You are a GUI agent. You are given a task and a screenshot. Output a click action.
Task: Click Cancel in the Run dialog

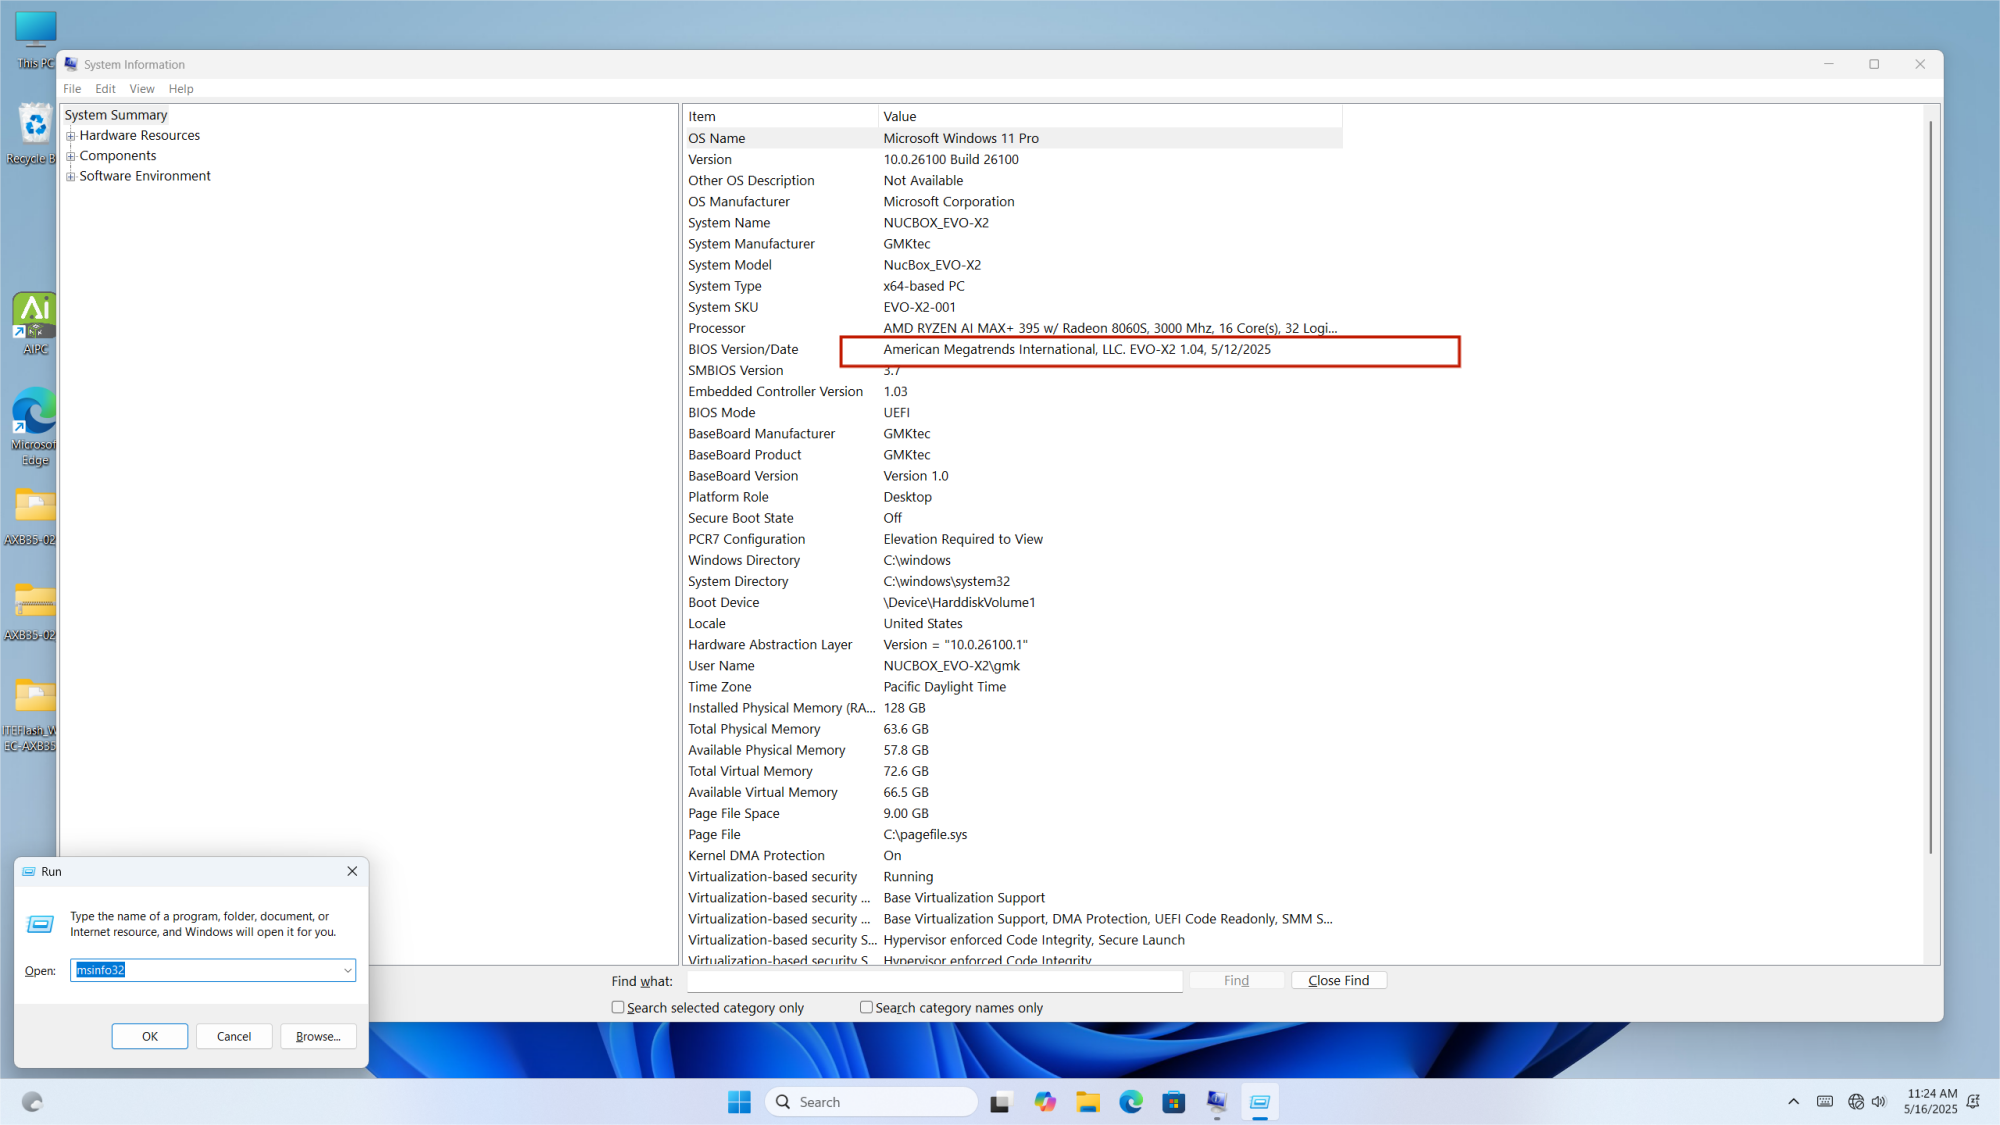234,1036
